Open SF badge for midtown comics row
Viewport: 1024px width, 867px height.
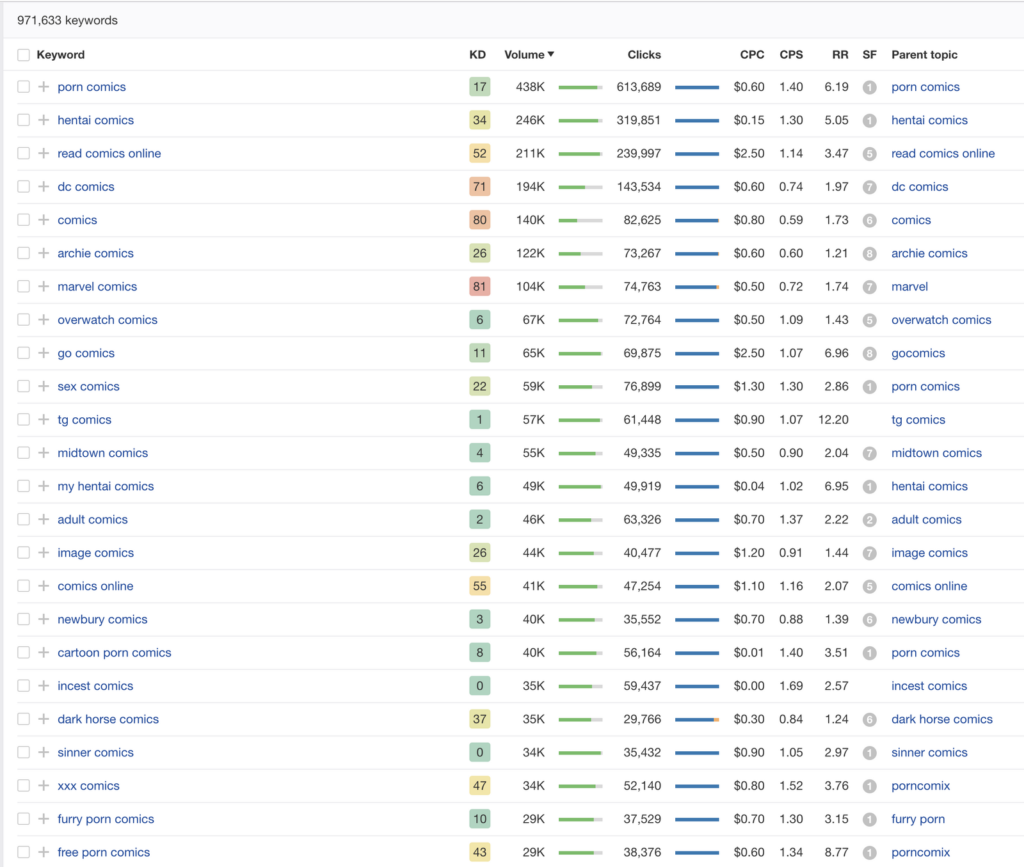pyautogui.click(x=869, y=453)
